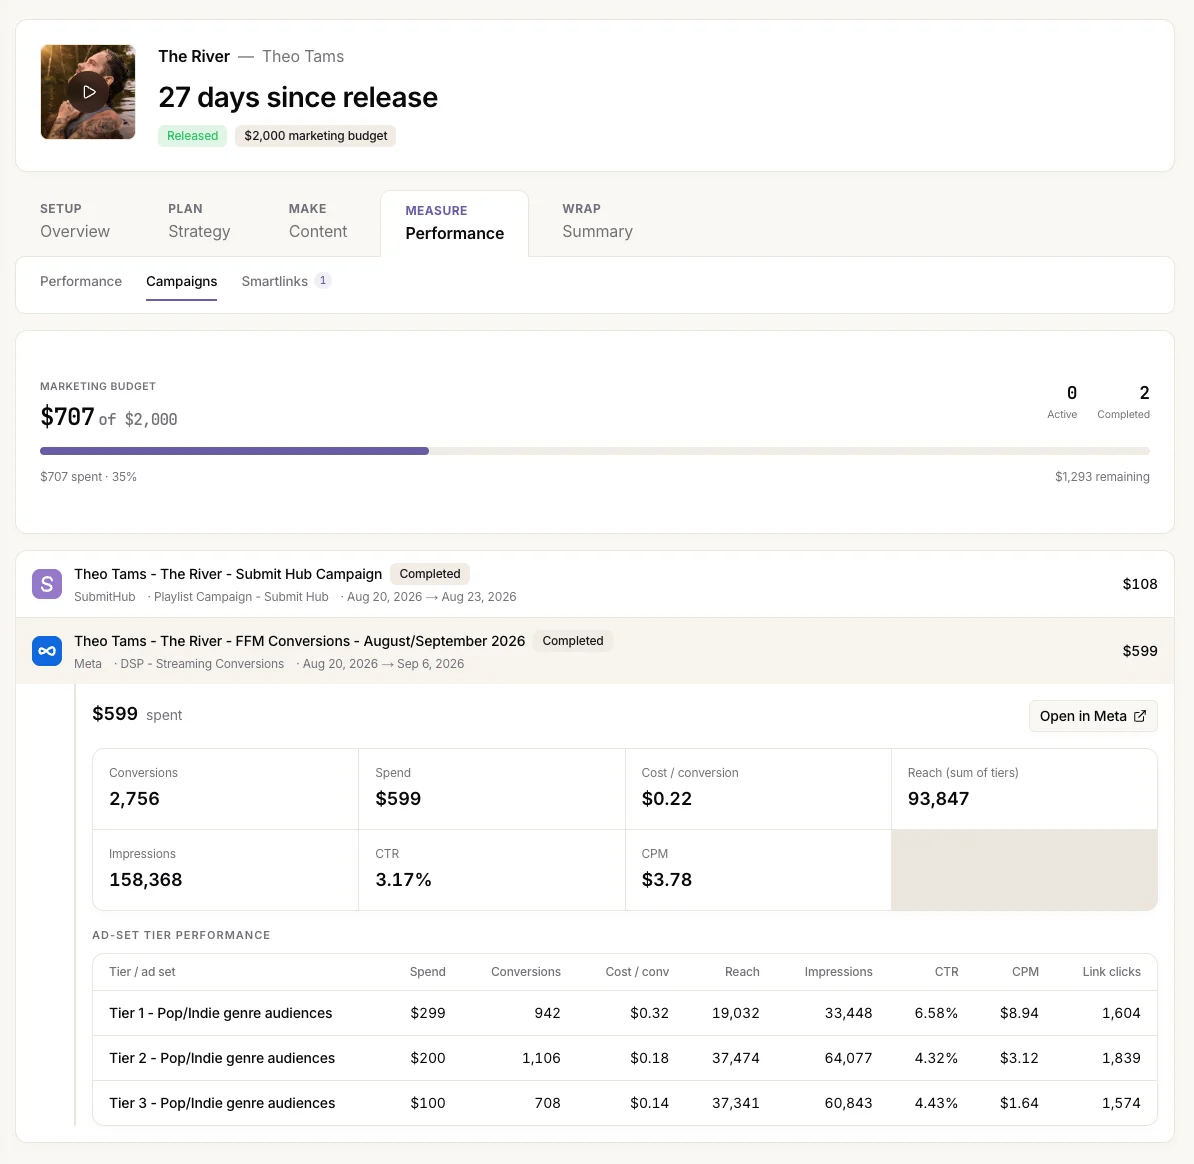
Task: Click the Reach column header in tier table
Action: [x=742, y=971]
